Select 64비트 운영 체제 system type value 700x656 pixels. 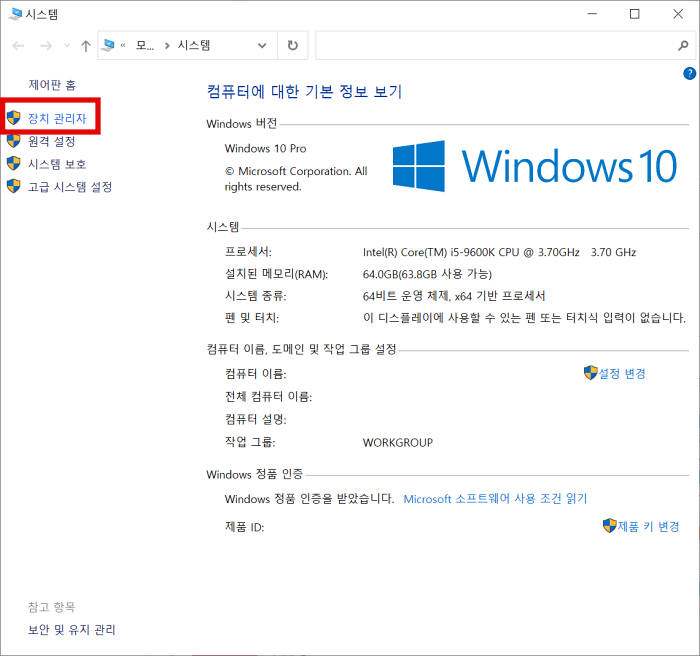pyautogui.click(x=454, y=296)
